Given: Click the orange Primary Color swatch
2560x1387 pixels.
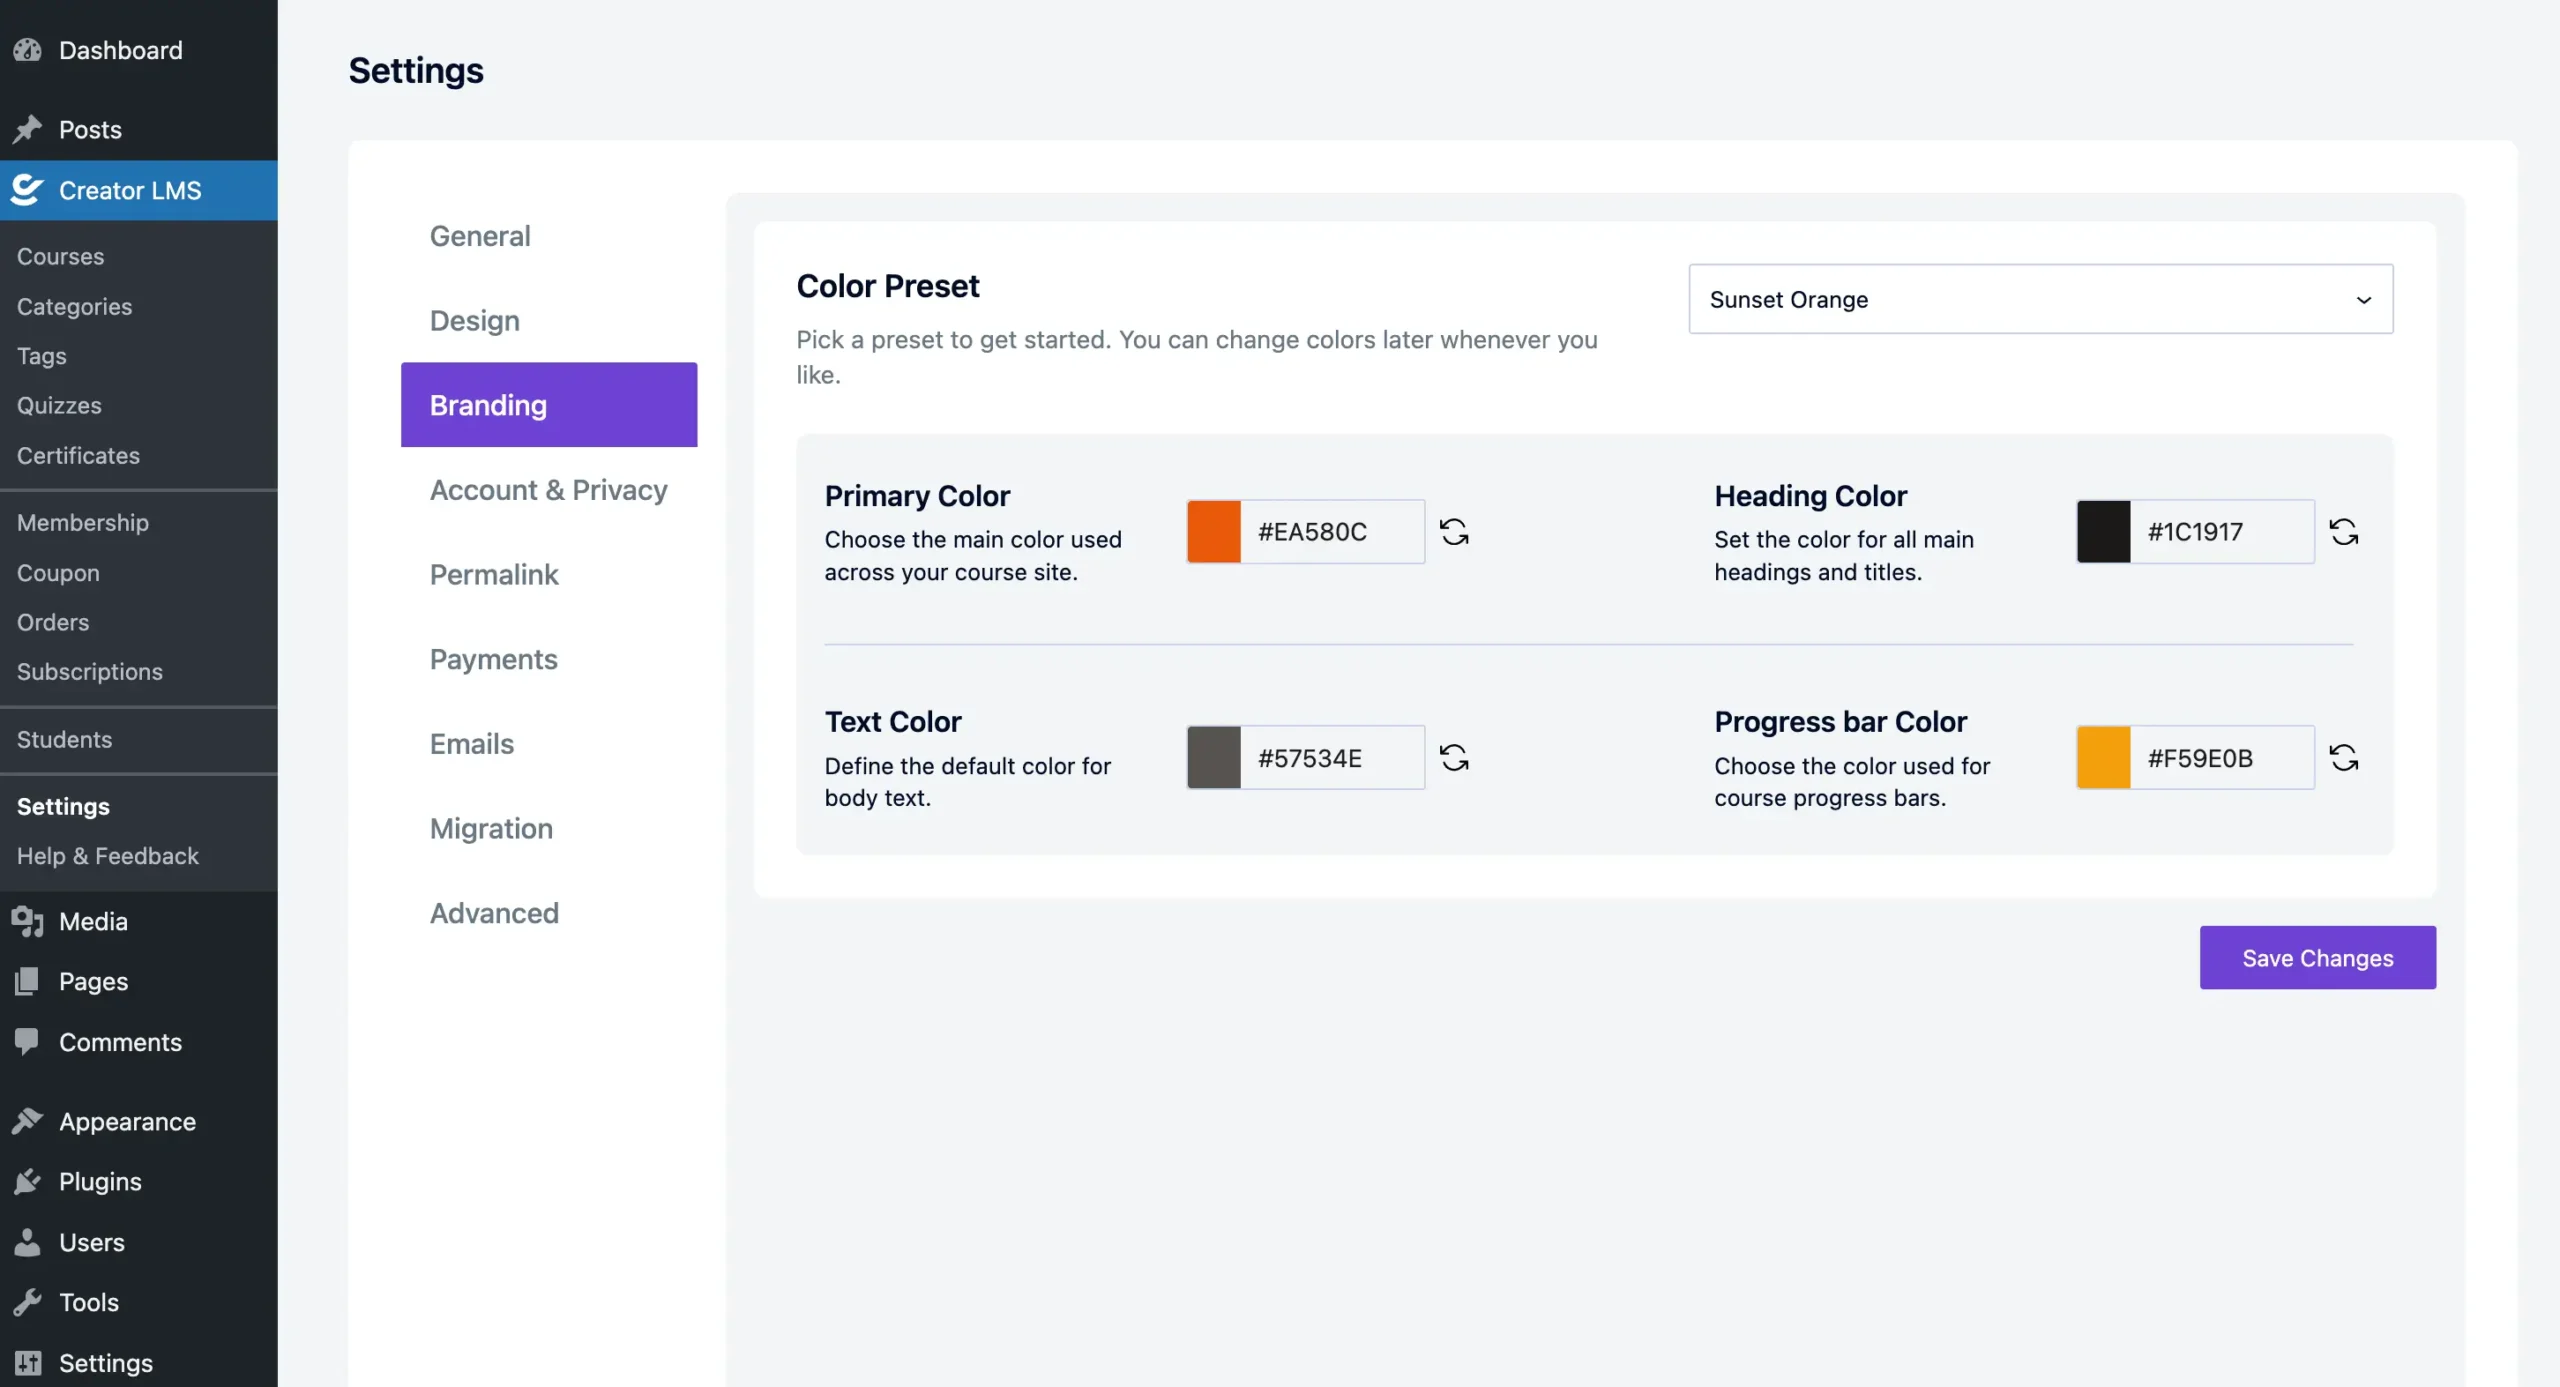Looking at the screenshot, I should tap(1213, 531).
